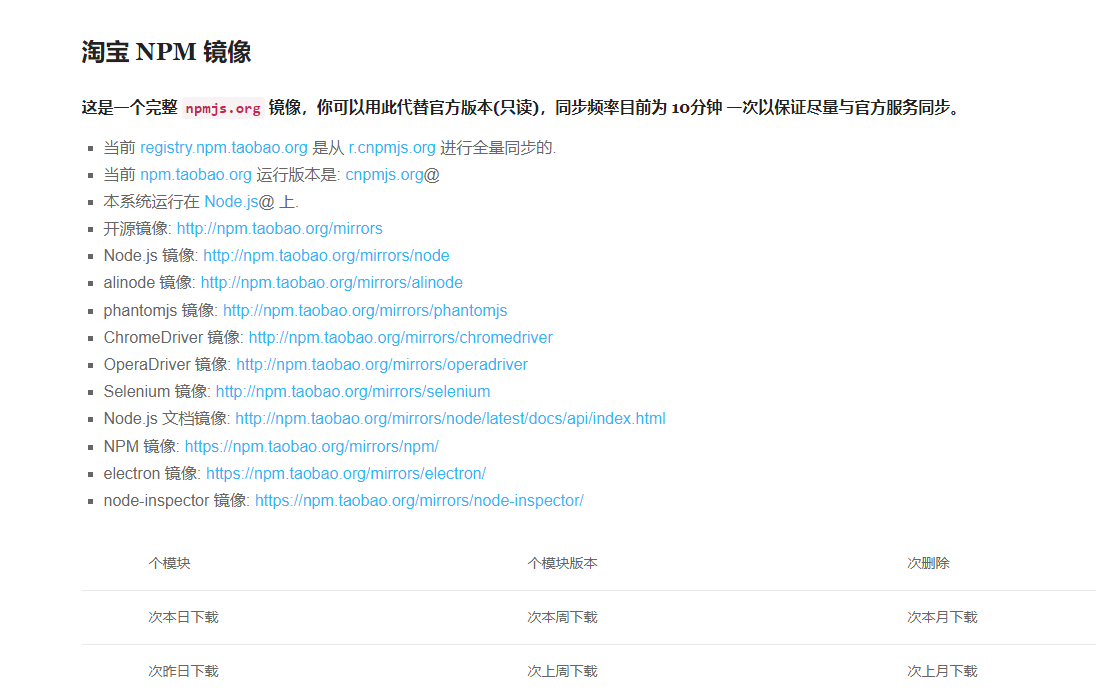The height and width of the screenshot is (692, 1096).
Task: Visit the OperaDriver mirror link
Action: (382, 365)
